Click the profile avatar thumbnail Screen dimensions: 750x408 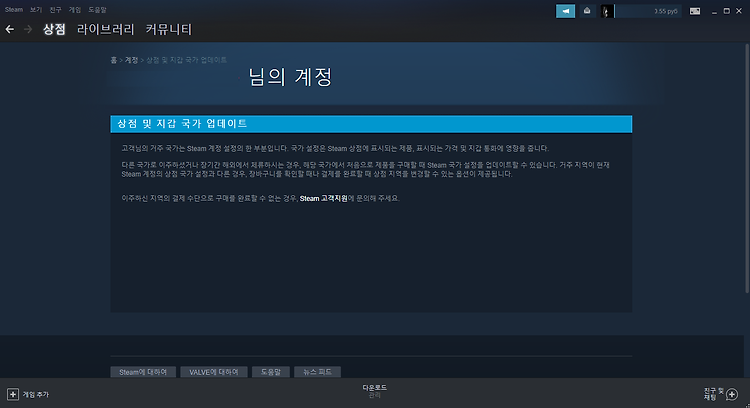tap(607, 11)
